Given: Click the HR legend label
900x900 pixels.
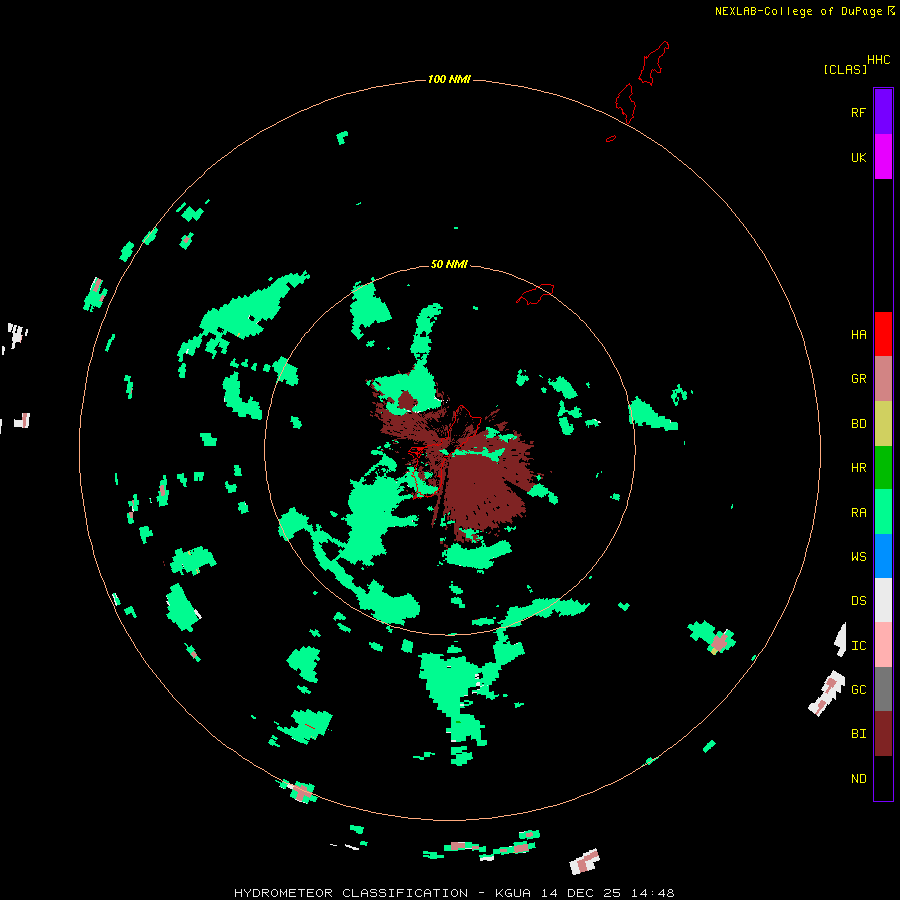Looking at the screenshot, I should click(x=858, y=468).
